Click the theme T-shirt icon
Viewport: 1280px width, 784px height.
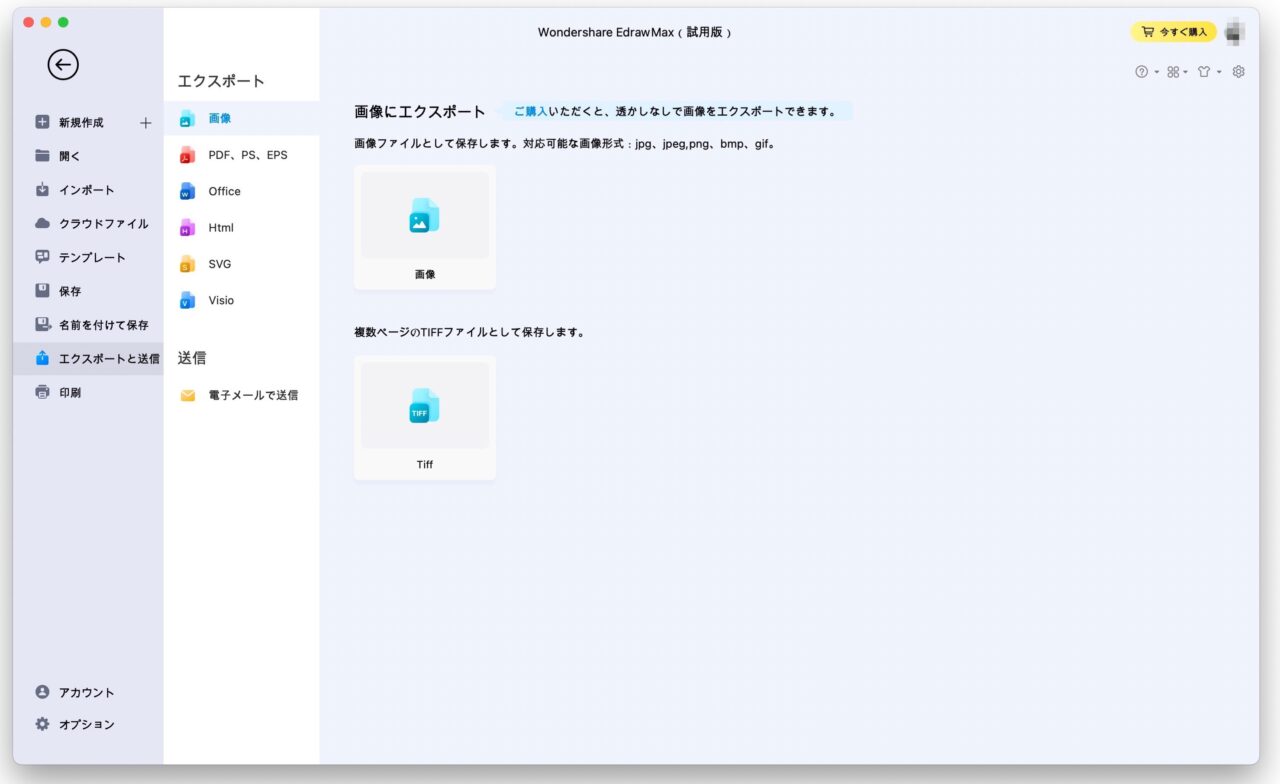pos(1203,71)
